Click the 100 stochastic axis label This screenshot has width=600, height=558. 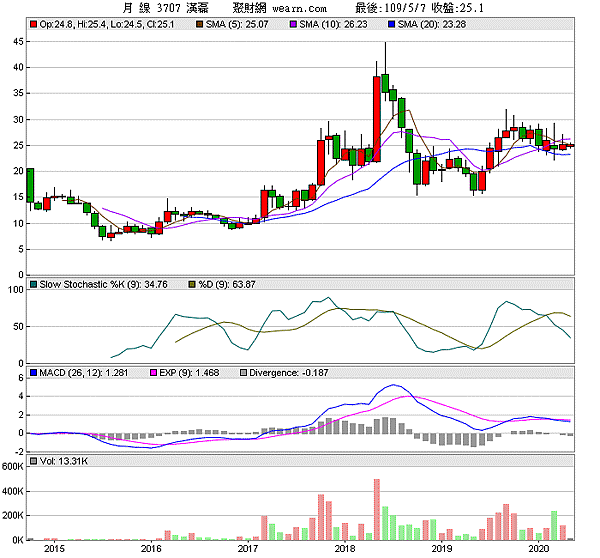(16, 290)
